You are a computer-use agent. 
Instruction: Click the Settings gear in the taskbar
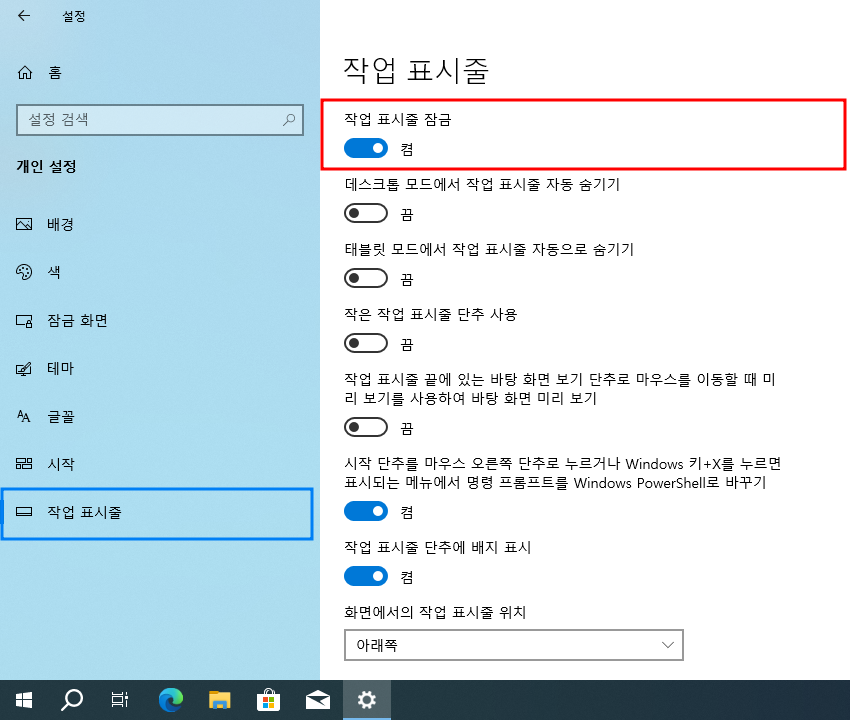click(367, 700)
